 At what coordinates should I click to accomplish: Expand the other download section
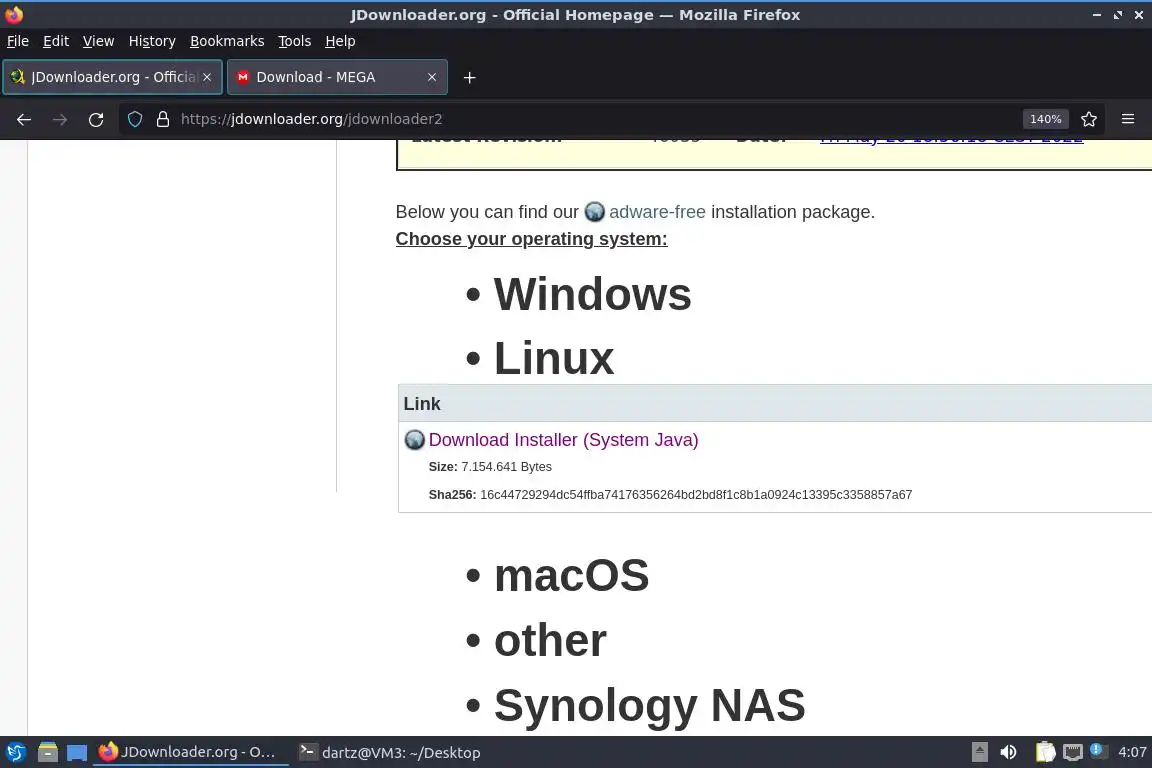pyautogui.click(x=550, y=640)
